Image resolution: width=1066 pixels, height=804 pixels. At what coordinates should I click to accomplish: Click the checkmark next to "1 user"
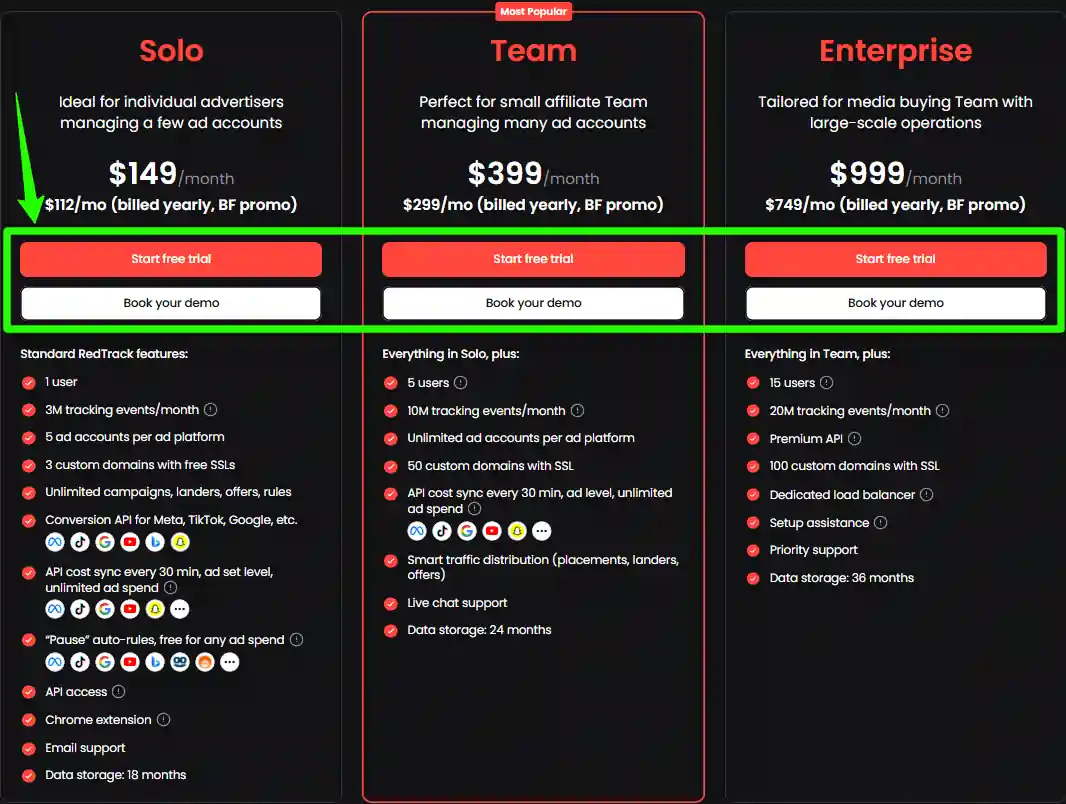(28, 382)
